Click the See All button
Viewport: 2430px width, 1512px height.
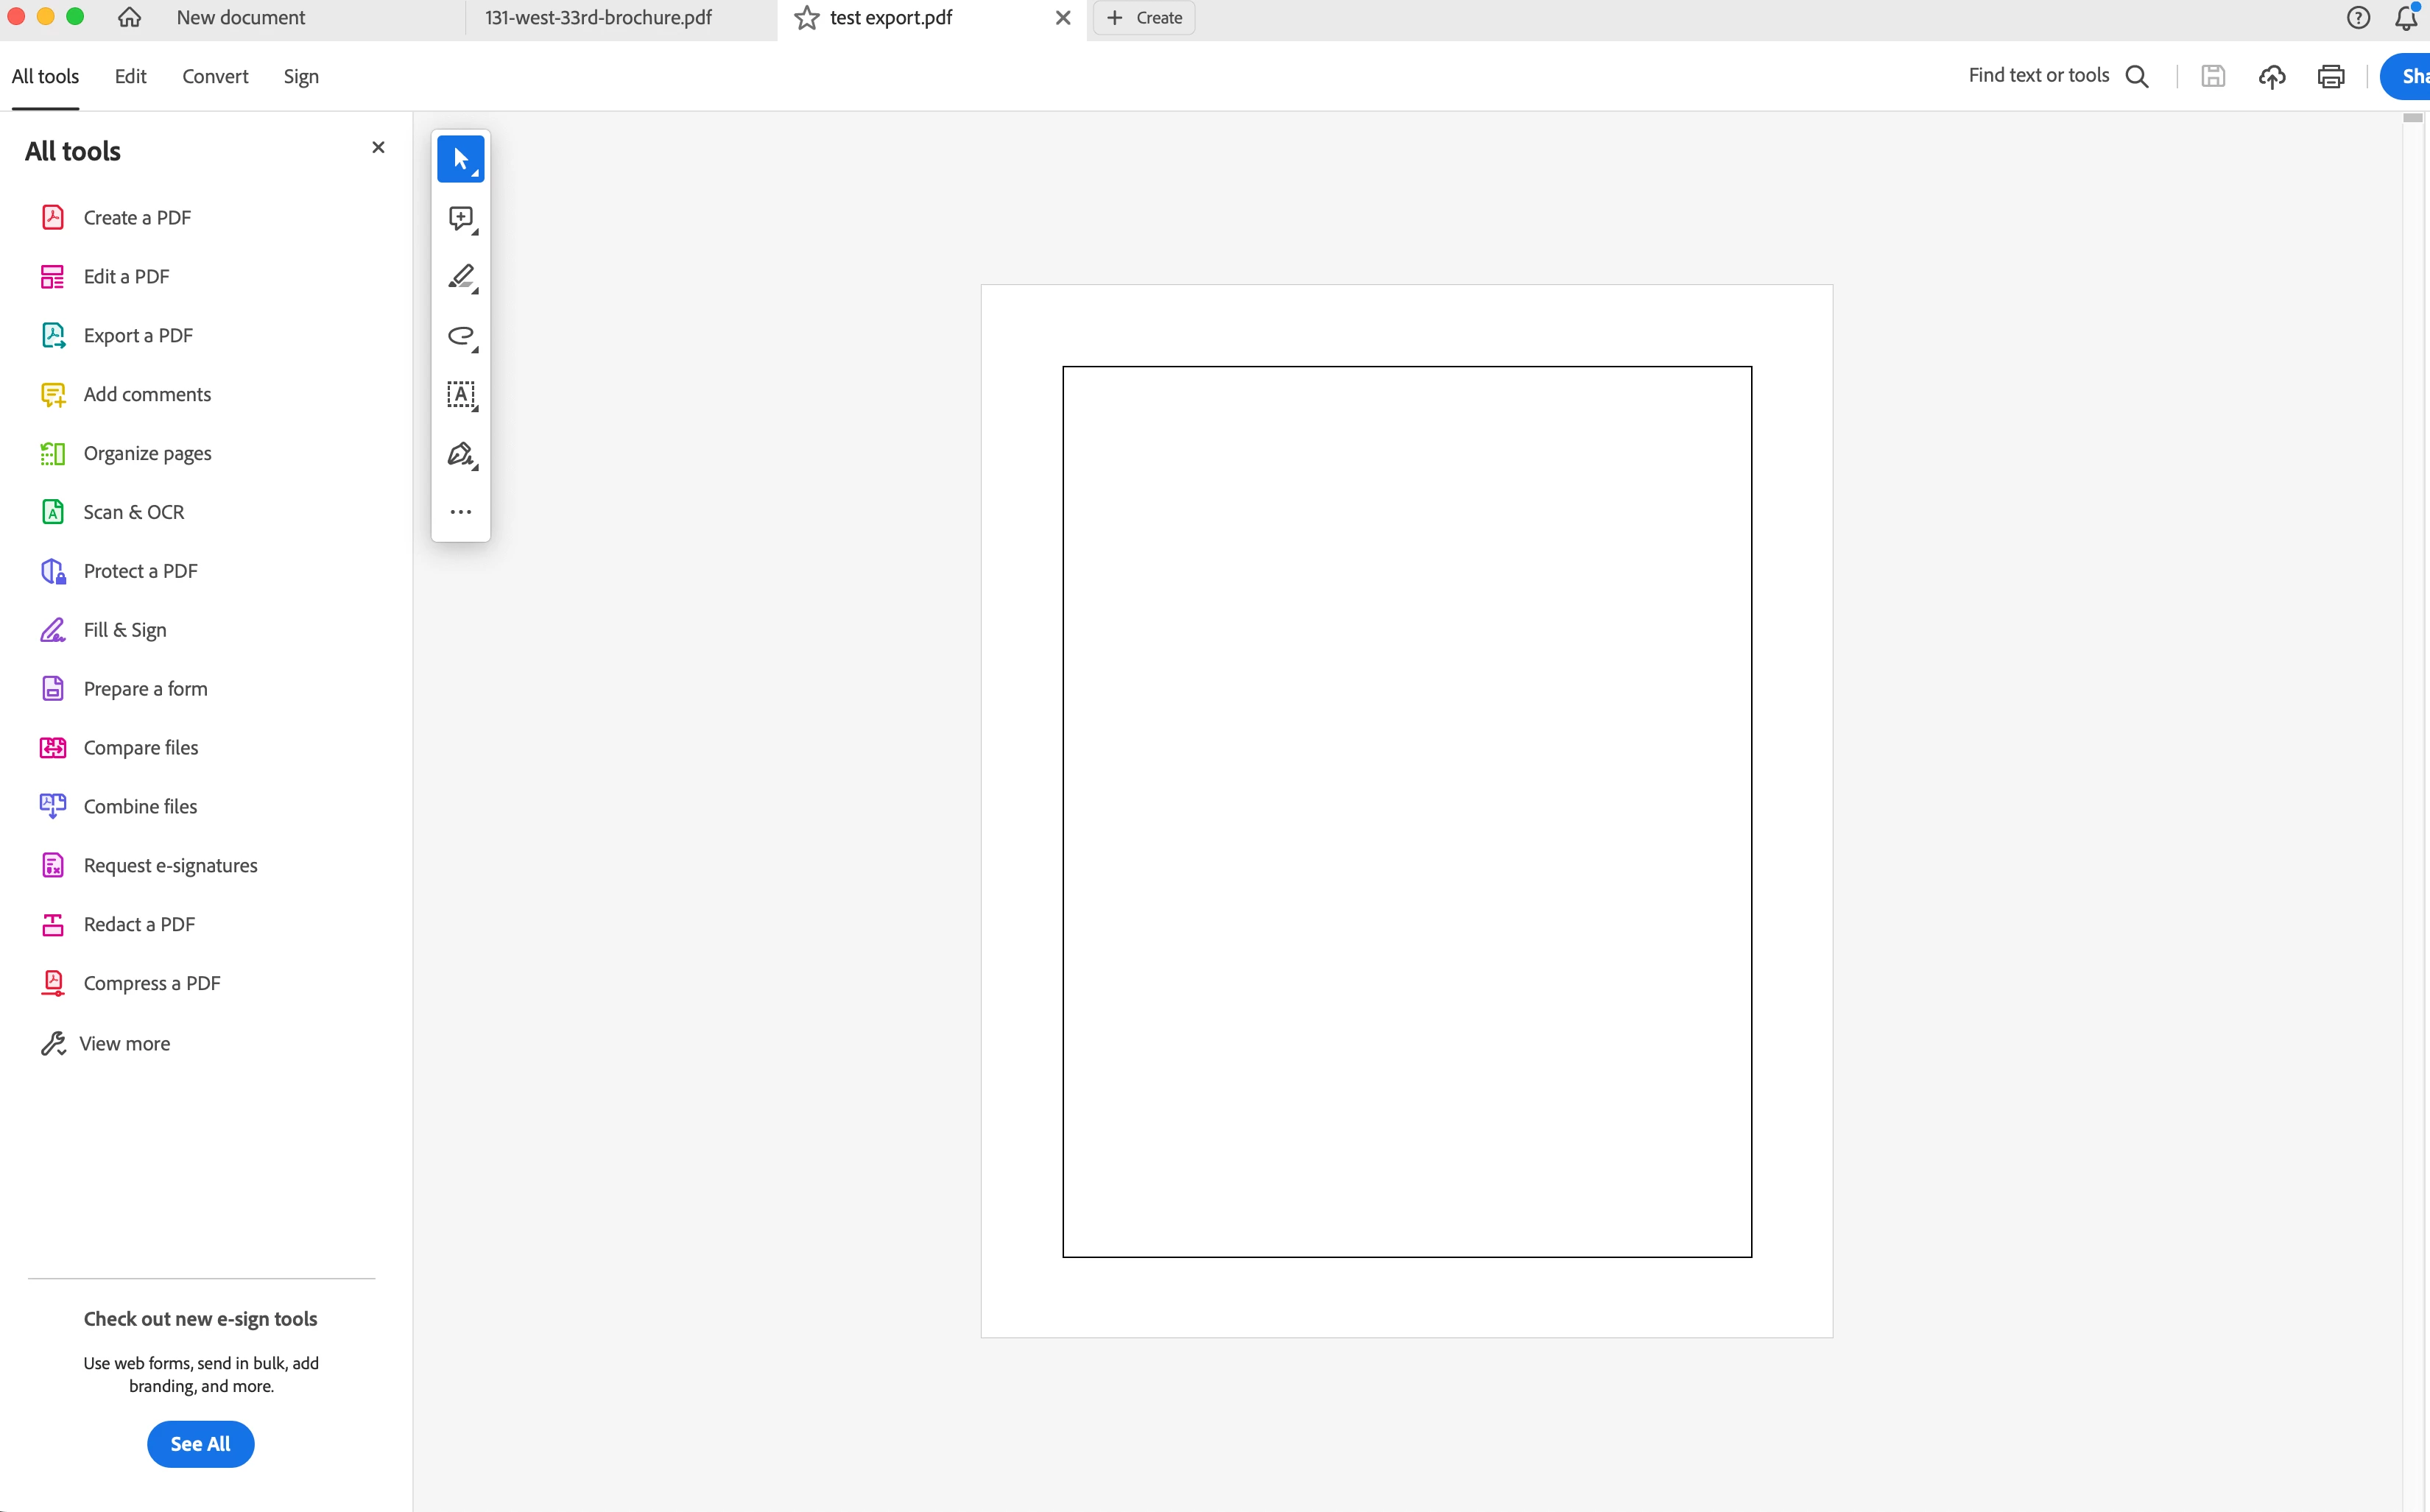[x=200, y=1443]
